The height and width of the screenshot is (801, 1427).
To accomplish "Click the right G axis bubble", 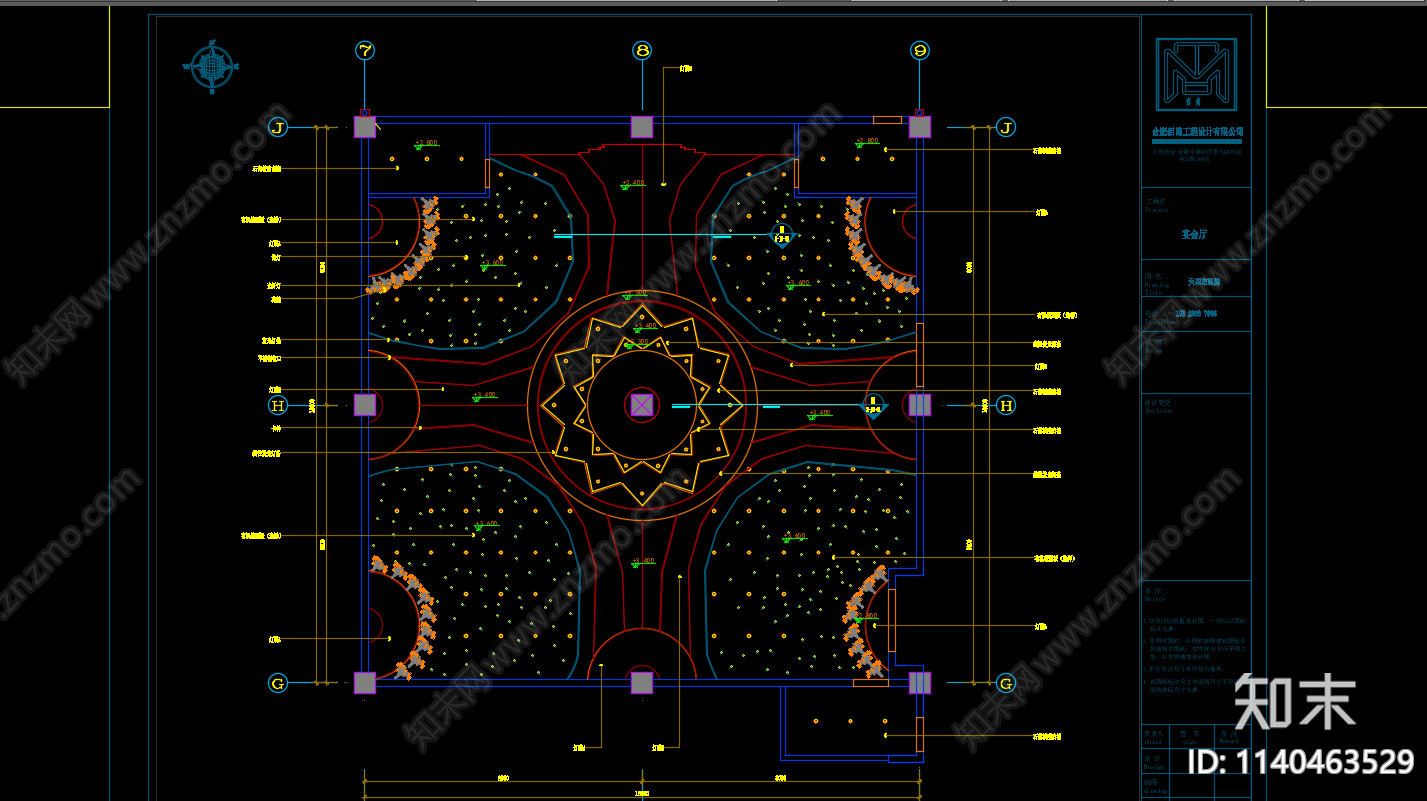I will pyautogui.click(x=1006, y=683).
